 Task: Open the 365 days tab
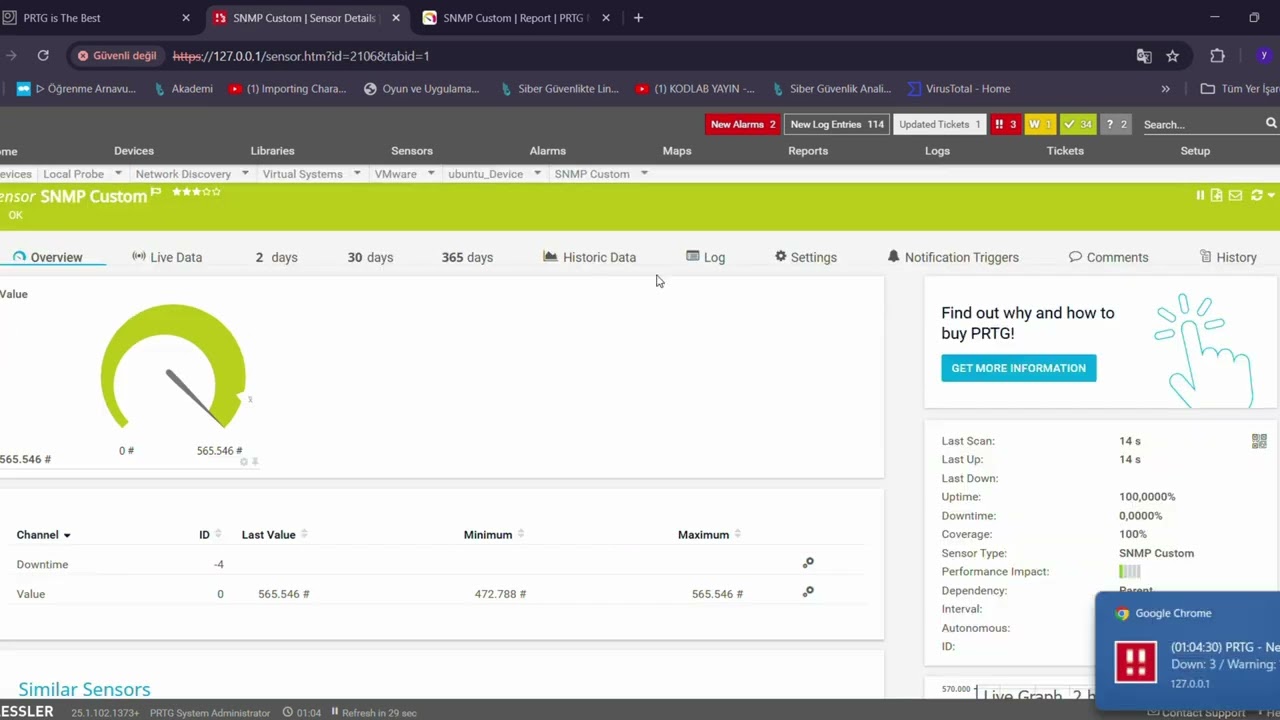(467, 257)
